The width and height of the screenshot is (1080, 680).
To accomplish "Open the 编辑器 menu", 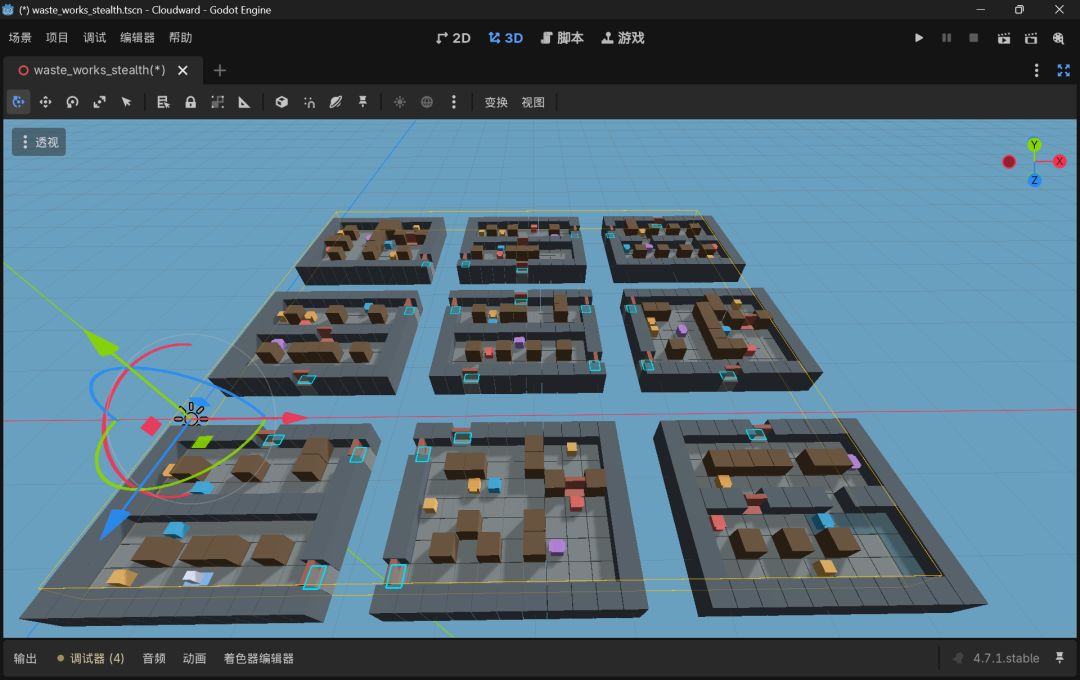I will coord(137,38).
